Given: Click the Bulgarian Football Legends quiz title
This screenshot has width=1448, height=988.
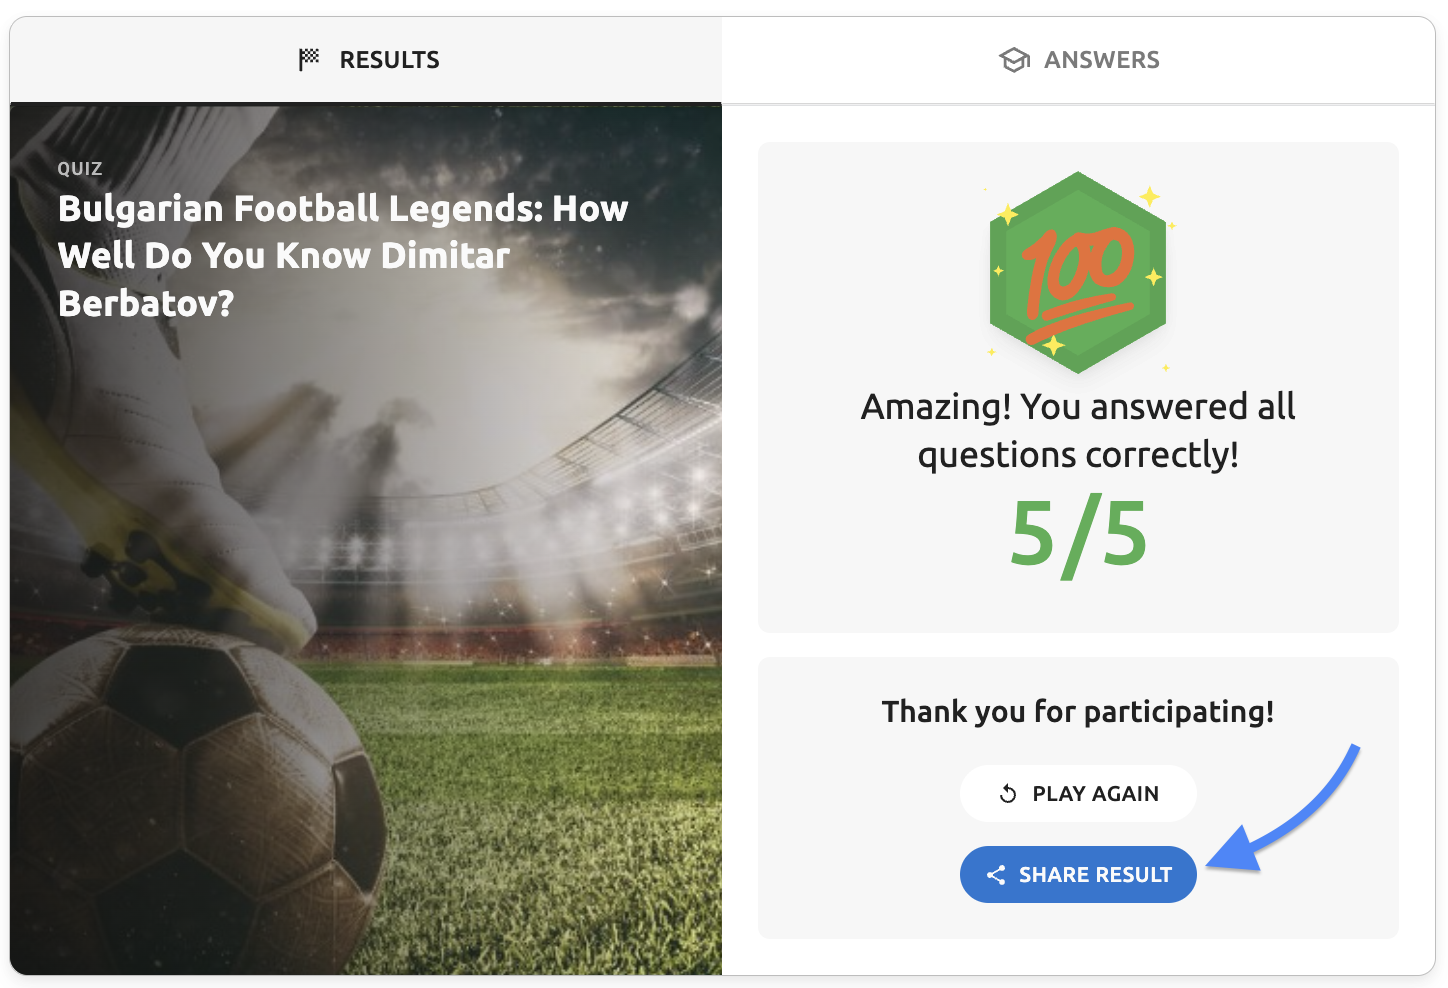Looking at the screenshot, I should [x=343, y=256].
